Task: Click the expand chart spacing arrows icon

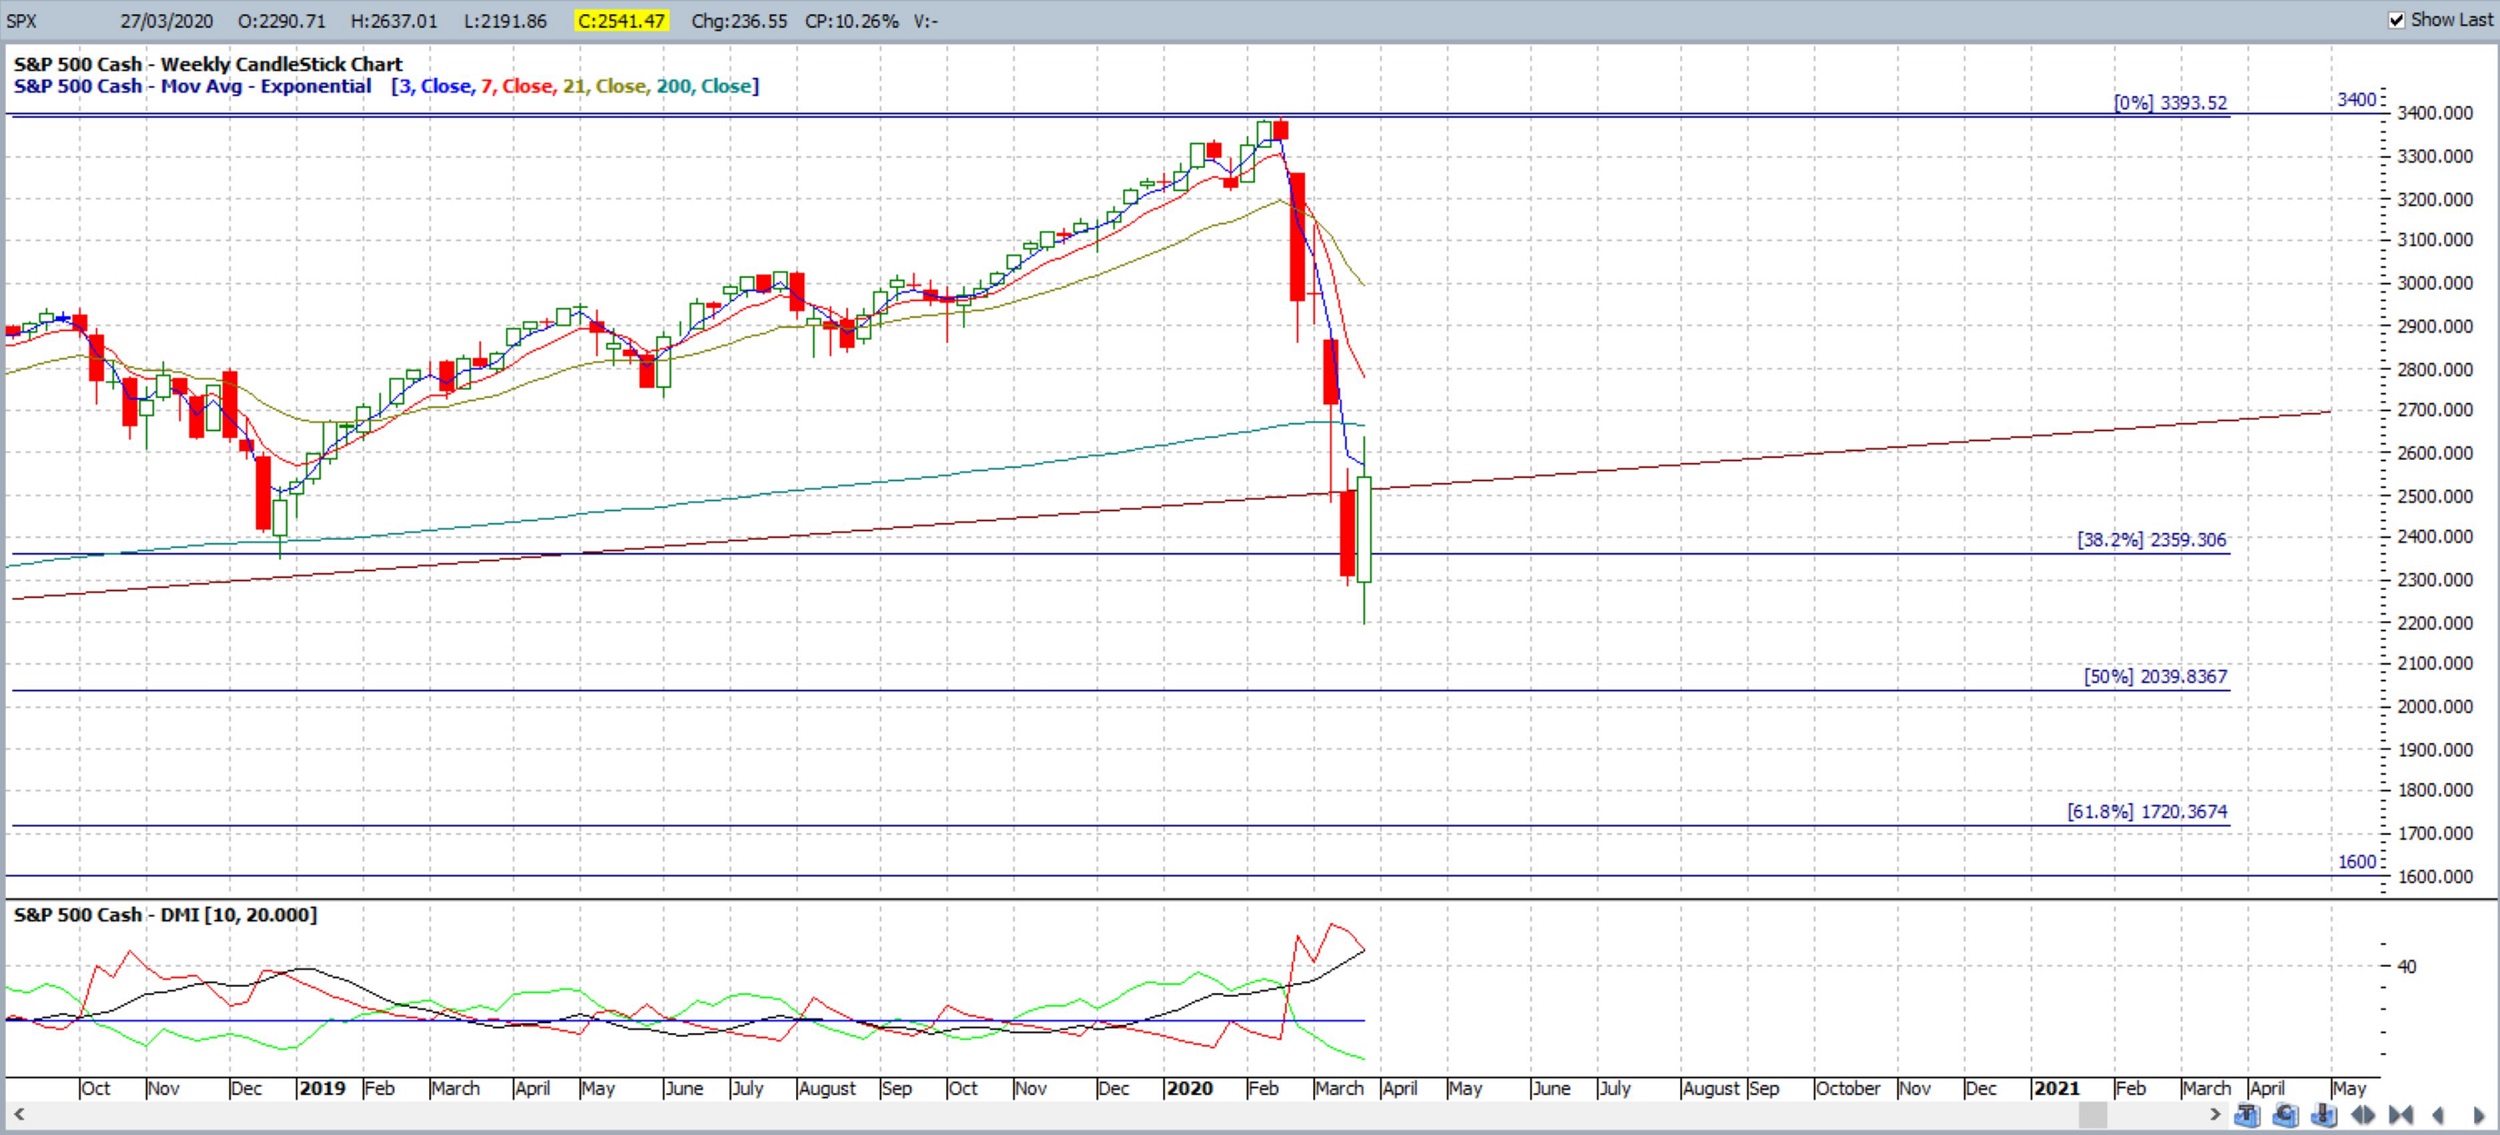Action: (x=2363, y=1114)
